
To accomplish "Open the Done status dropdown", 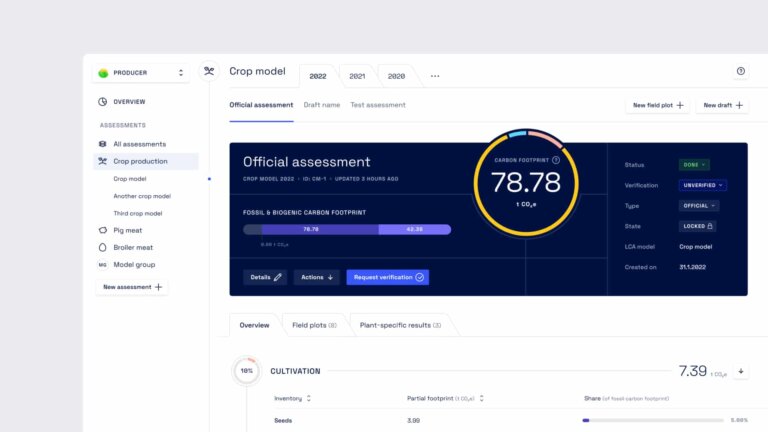I will (694, 164).
